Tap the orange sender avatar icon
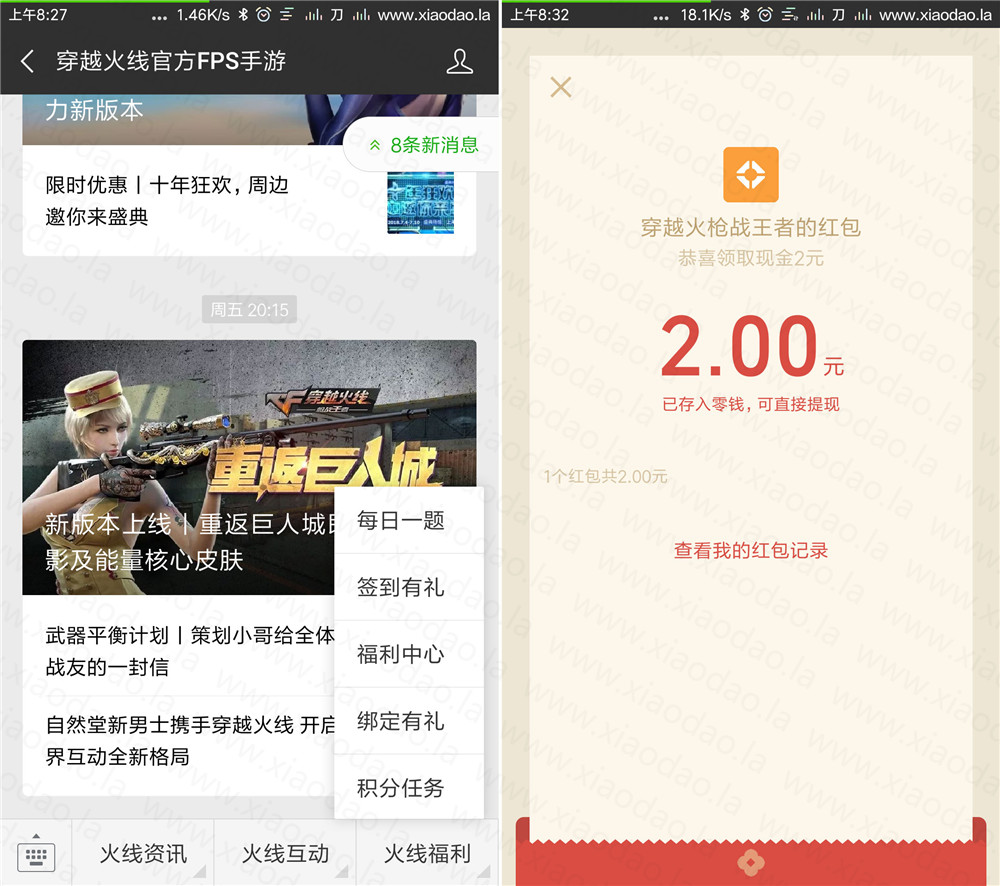Image resolution: width=1000 pixels, height=886 pixels. (751, 174)
